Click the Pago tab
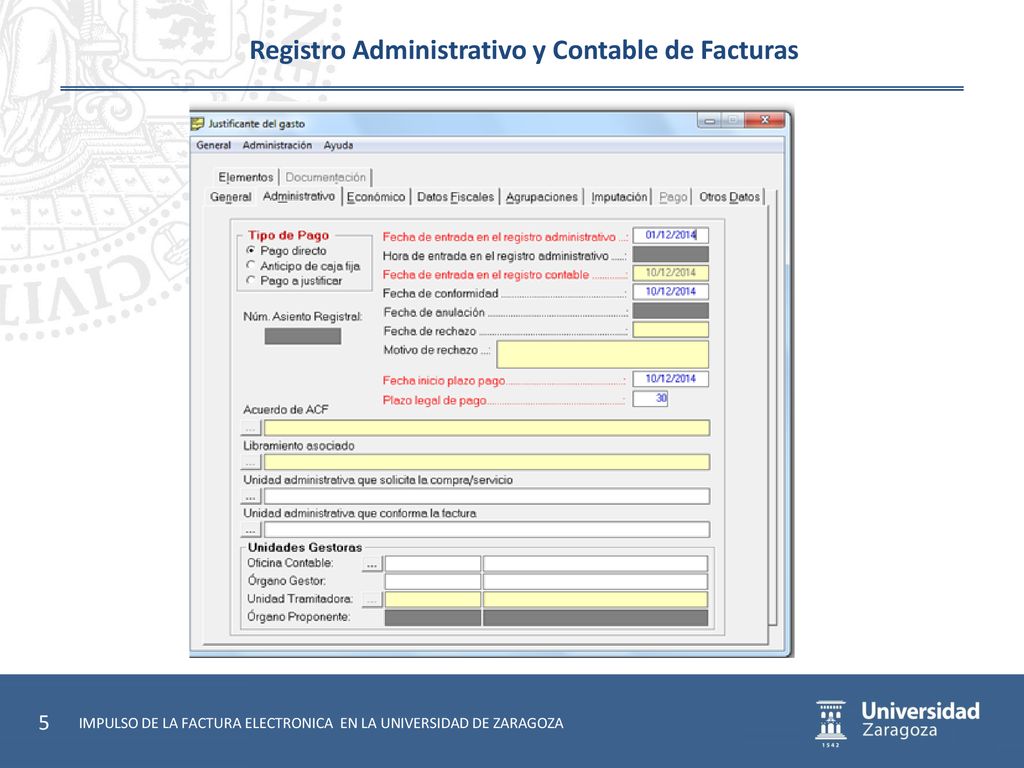 click(673, 197)
